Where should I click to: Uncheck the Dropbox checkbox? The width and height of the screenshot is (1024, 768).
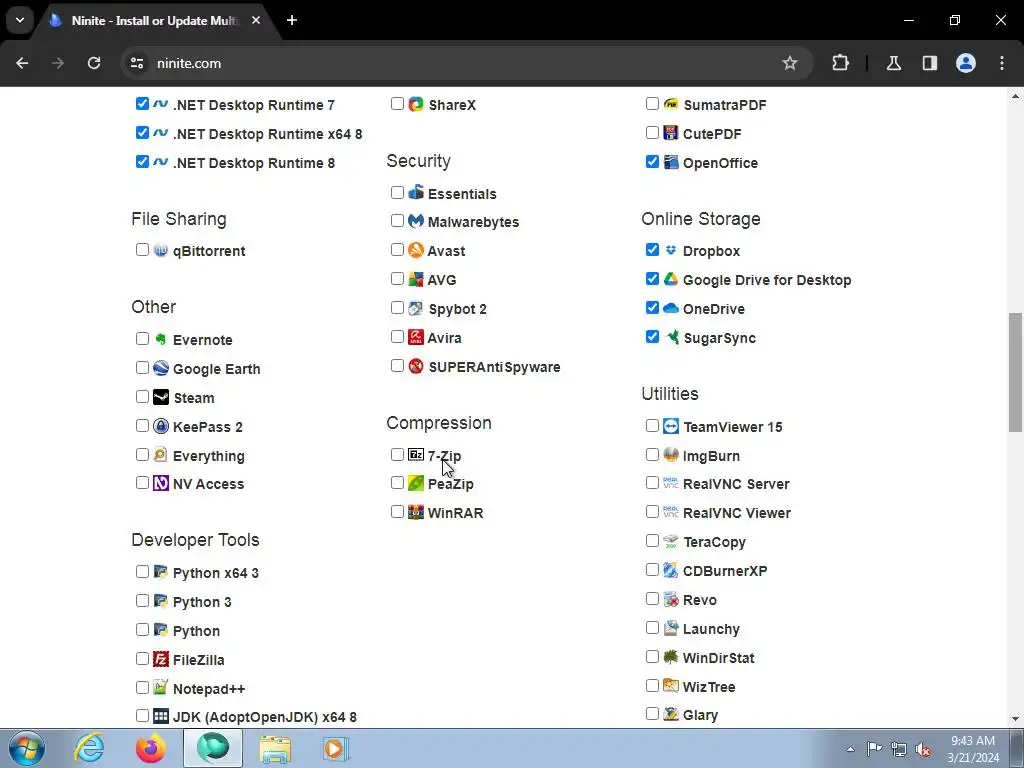[x=652, y=249]
